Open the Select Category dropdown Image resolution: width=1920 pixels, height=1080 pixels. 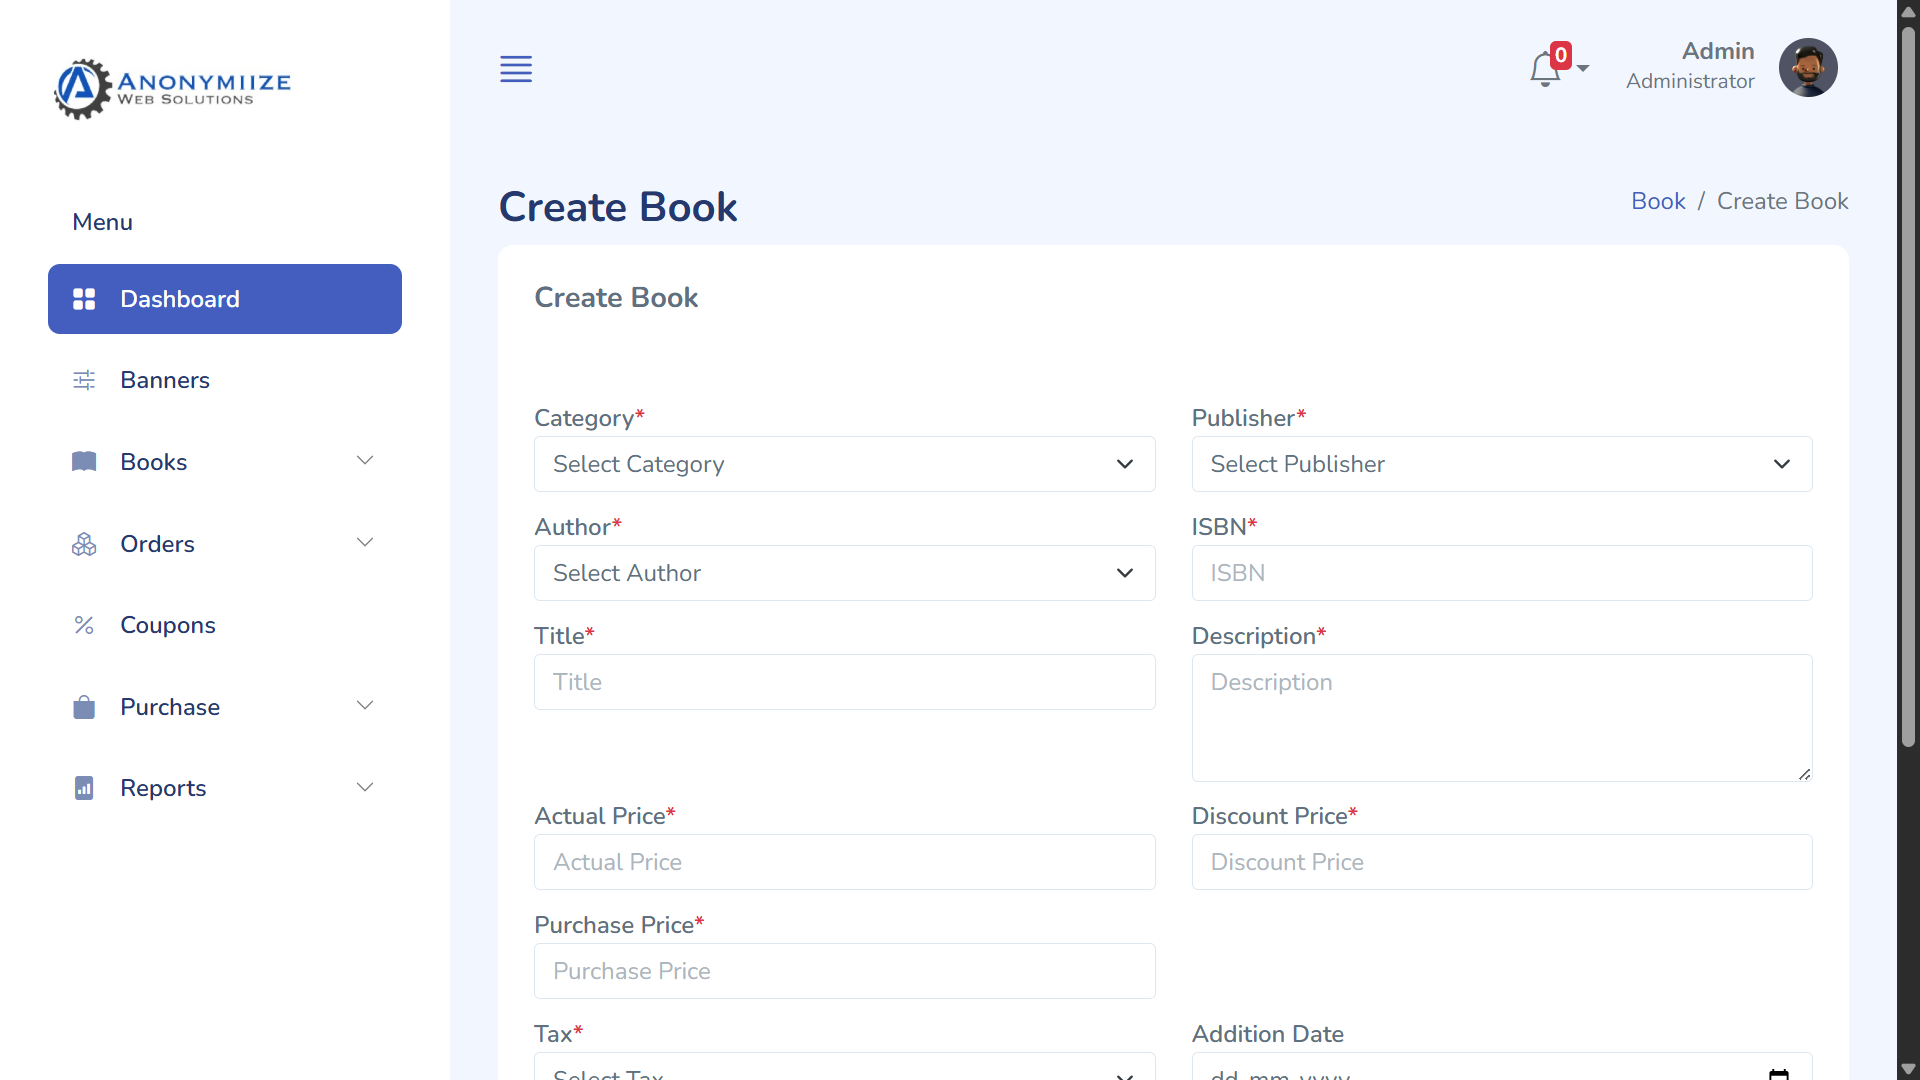[x=845, y=464]
